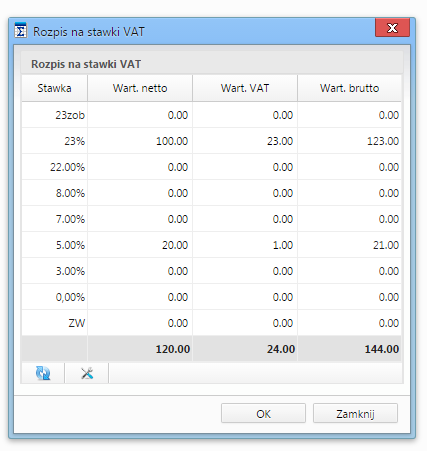This screenshot has height=451, width=427.
Task: Select the 5.00% rate row
Action: (211, 245)
